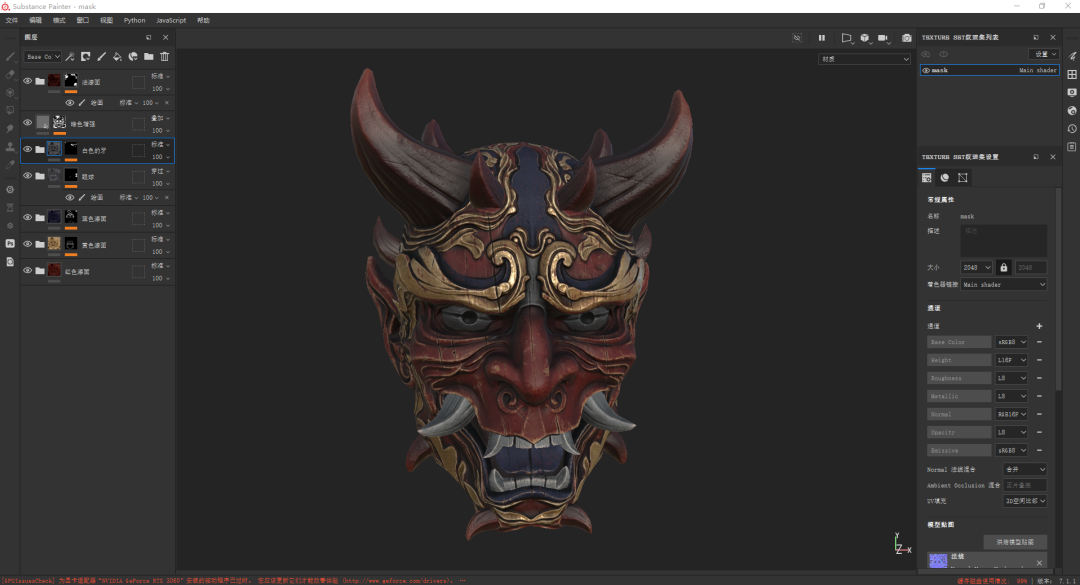Image resolution: width=1080 pixels, height=585 pixels.
Task: Open the log clipboard icon in right dock
Action: [1072, 147]
